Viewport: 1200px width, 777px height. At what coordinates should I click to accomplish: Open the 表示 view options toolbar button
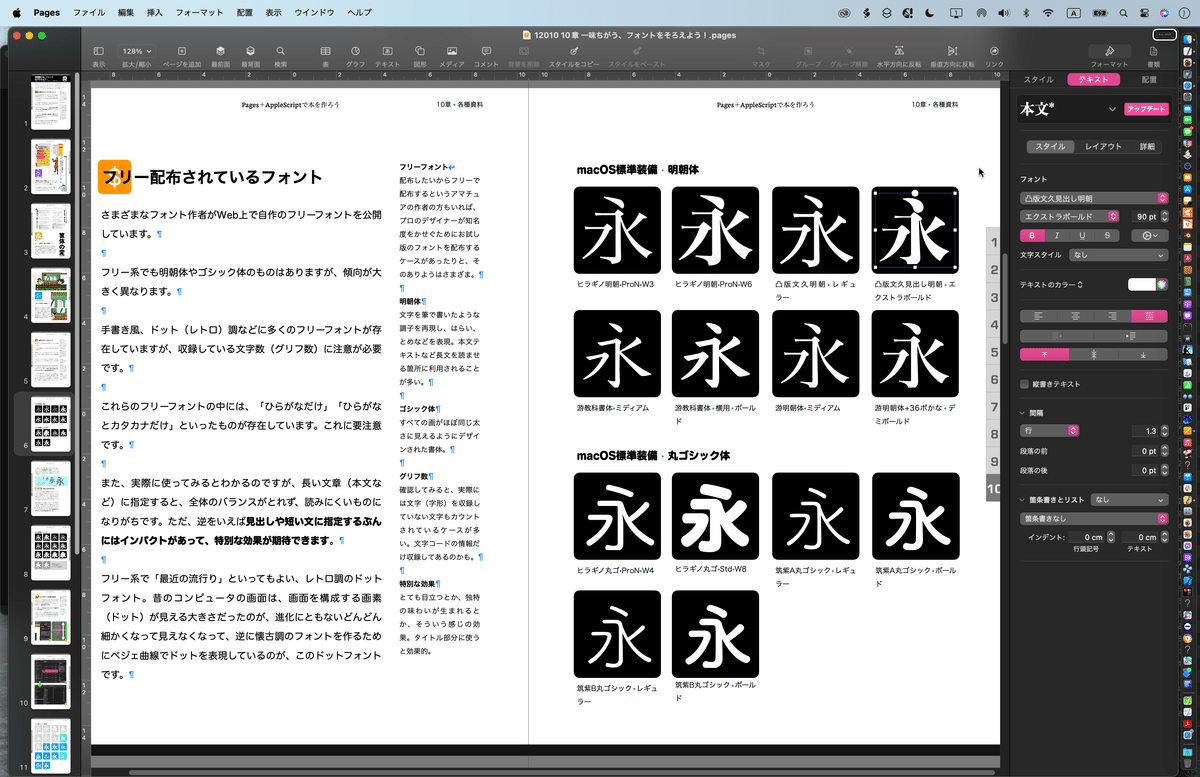[98, 51]
